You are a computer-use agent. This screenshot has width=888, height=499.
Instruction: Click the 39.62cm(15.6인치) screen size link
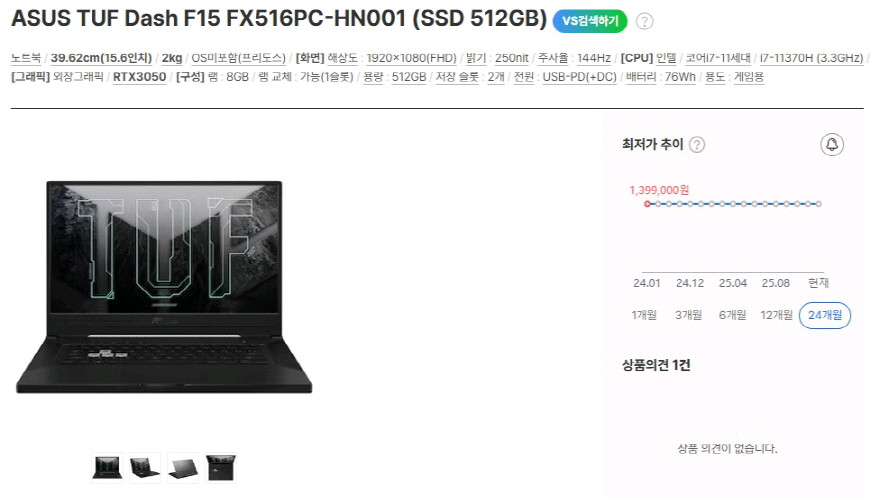click(x=101, y=58)
